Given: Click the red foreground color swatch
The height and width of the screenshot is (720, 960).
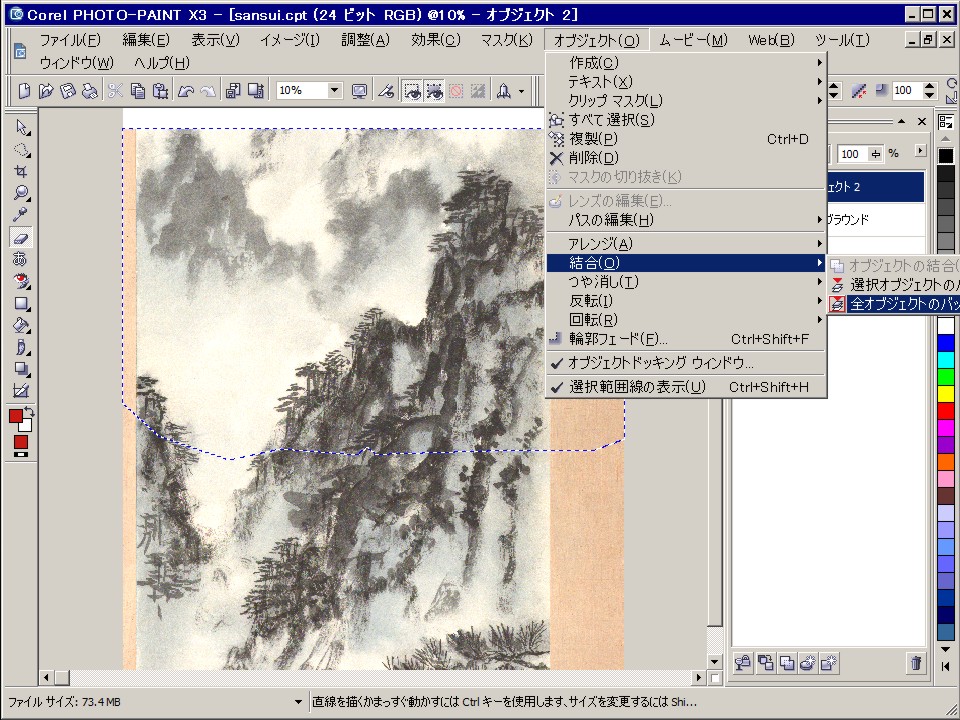Looking at the screenshot, I should click(x=16, y=417).
